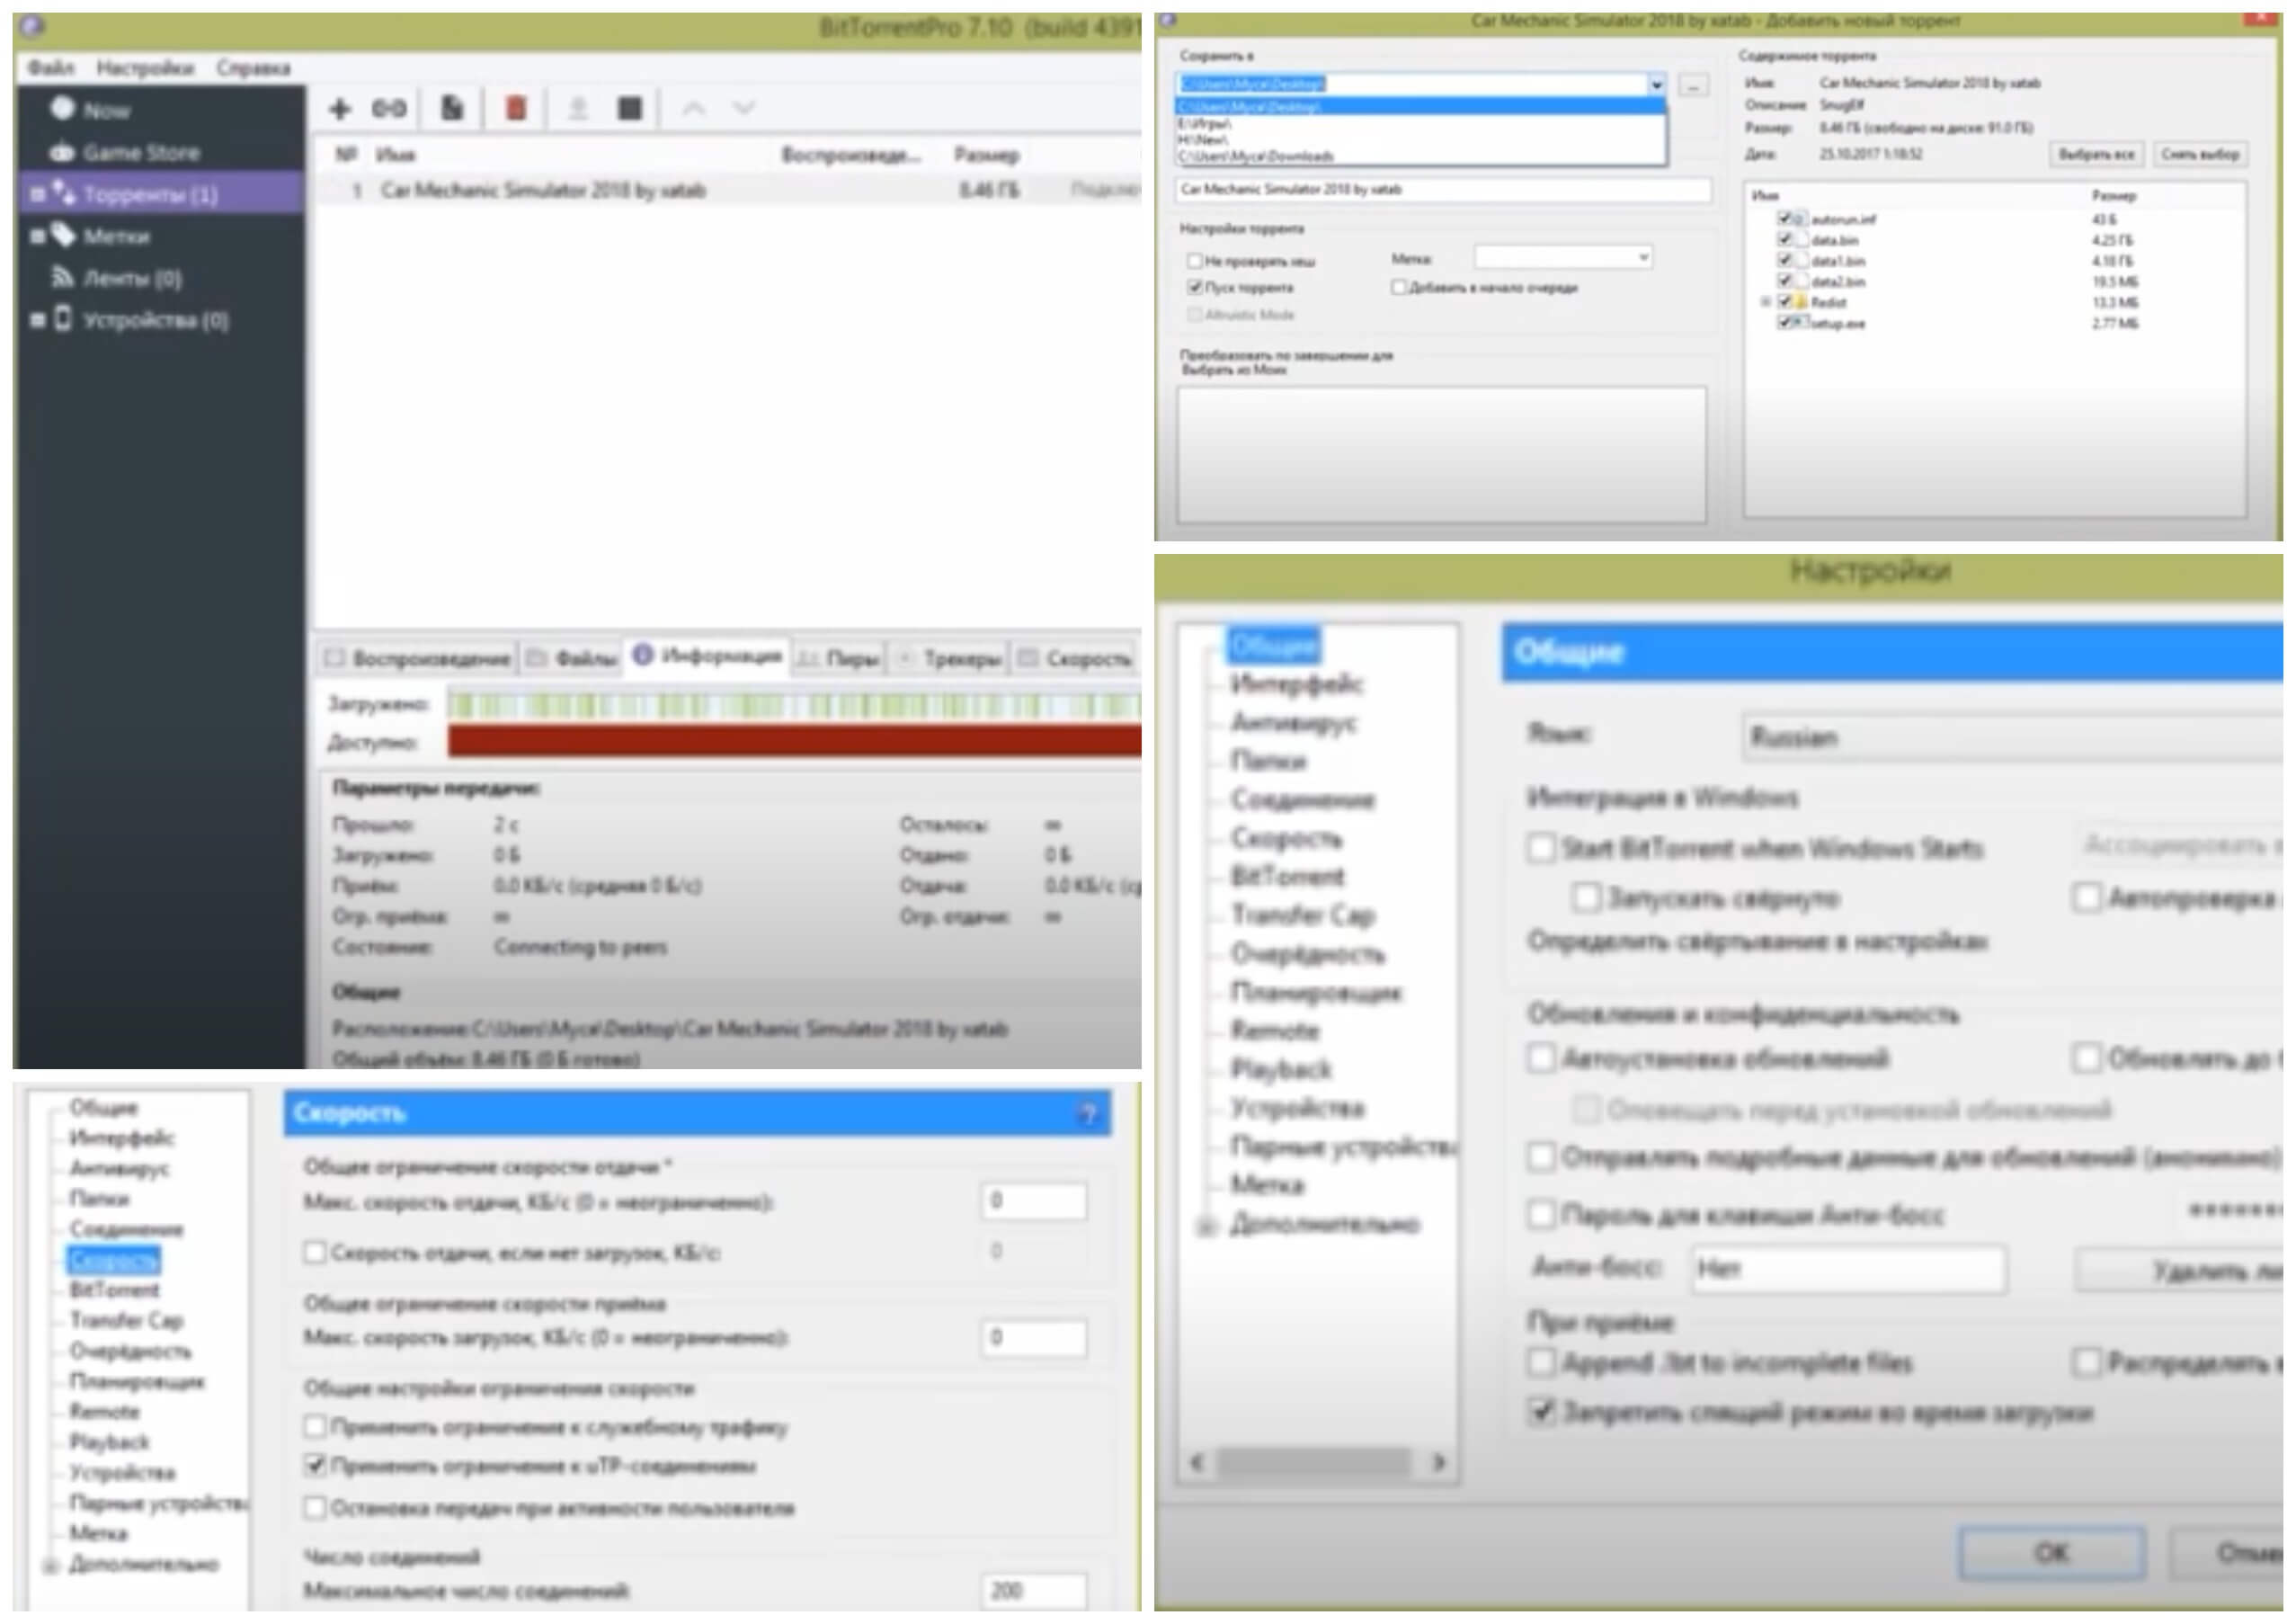Image resolution: width=2296 pixels, height=1624 pixels.
Task: Open the save path dropdown arrow
Action: (1656, 84)
